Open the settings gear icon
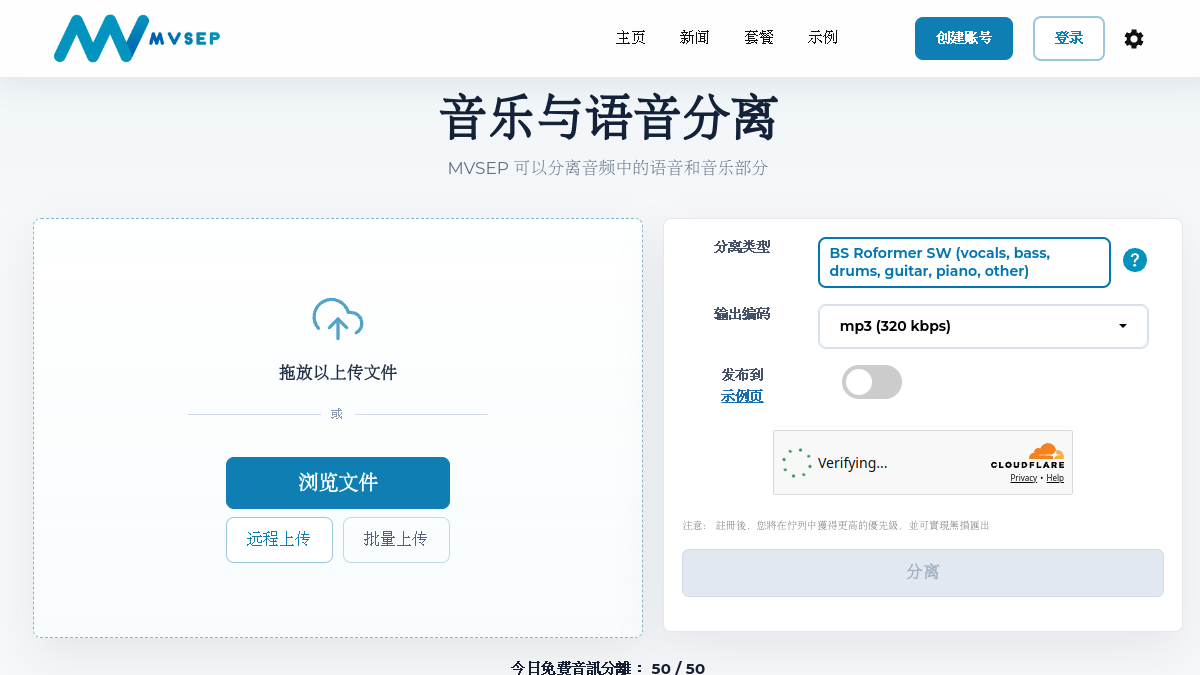1200x675 pixels. 1133,39
